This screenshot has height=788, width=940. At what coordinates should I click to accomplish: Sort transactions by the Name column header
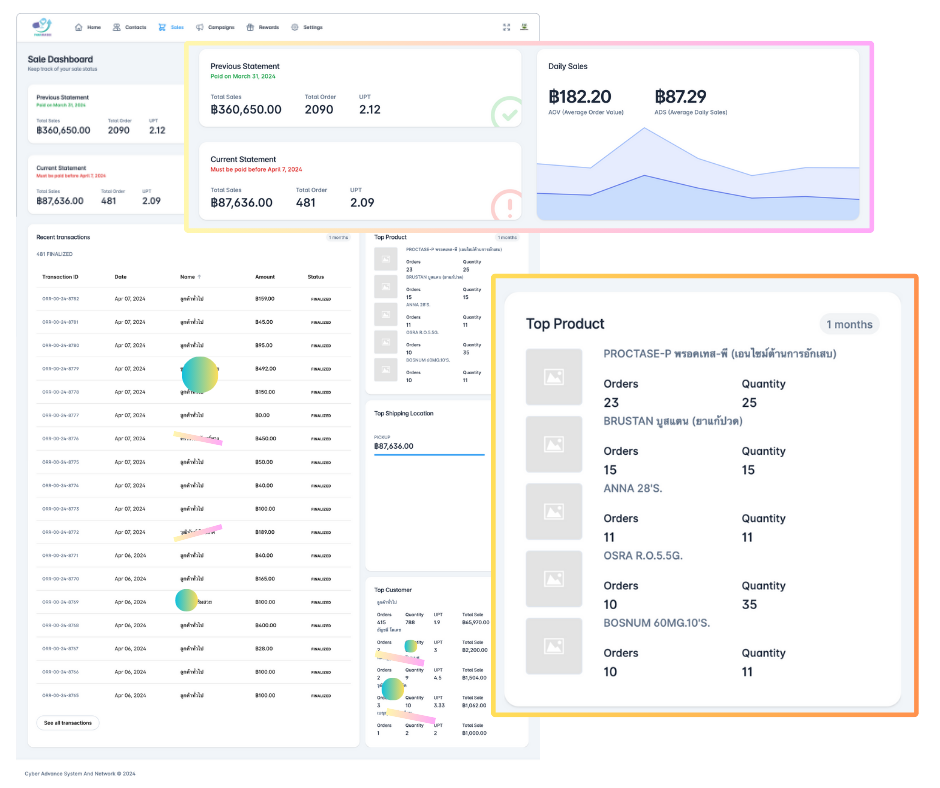pyautogui.click(x=190, y=277)
